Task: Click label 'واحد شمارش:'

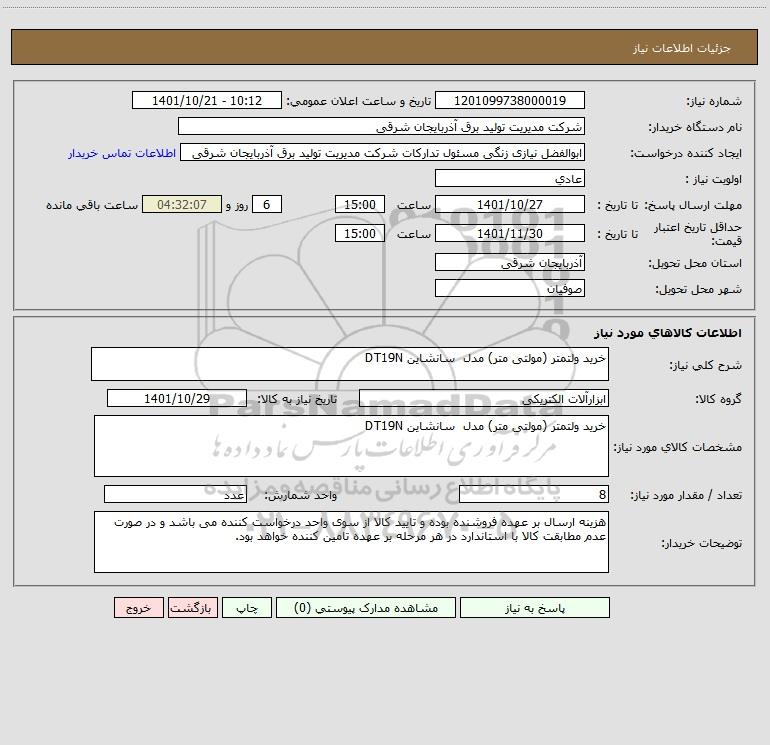Action: tap(301, 496)
